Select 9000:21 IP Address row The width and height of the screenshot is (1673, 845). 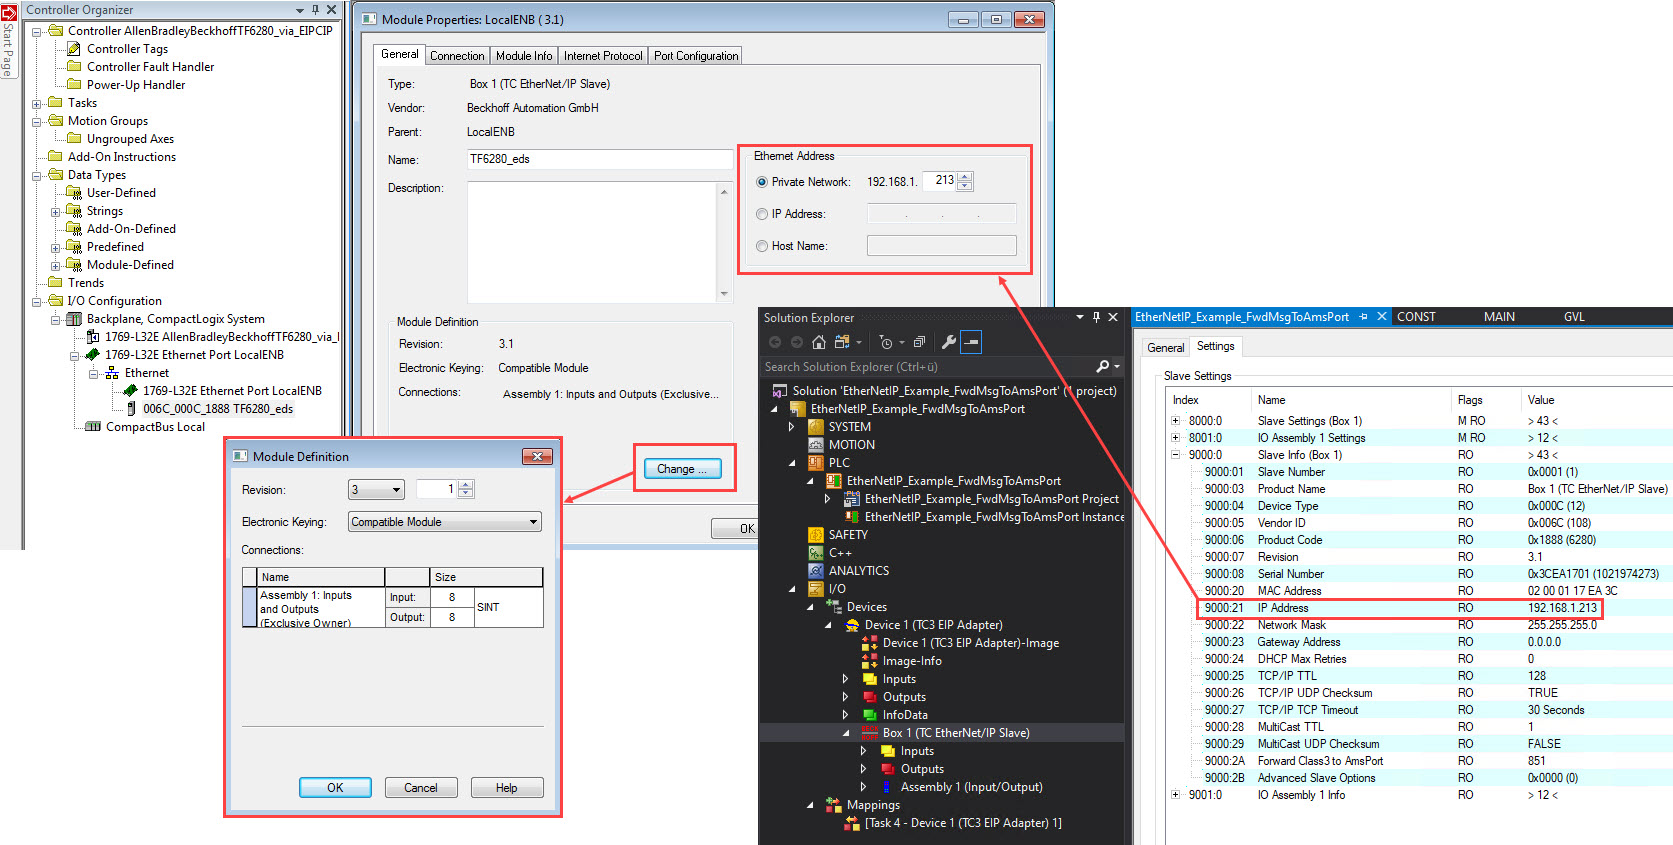click(1400, 608)
